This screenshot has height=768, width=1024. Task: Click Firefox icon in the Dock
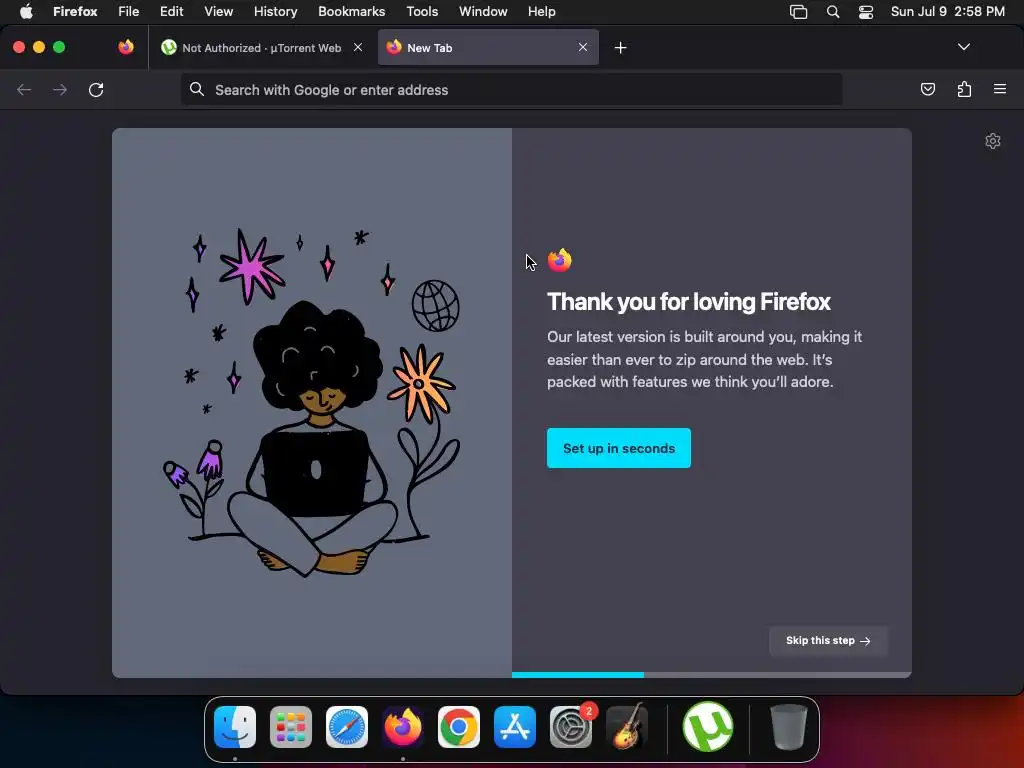403,727
